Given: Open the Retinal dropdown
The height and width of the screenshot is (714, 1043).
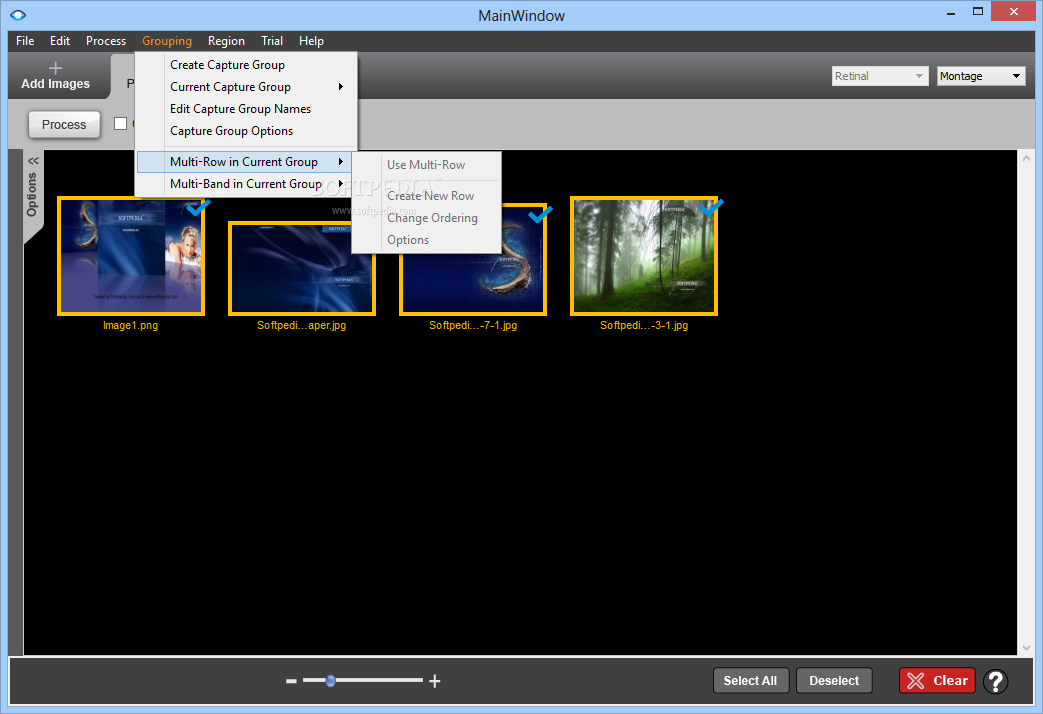Looking at the screenshot, I should [x=879, y=76].
